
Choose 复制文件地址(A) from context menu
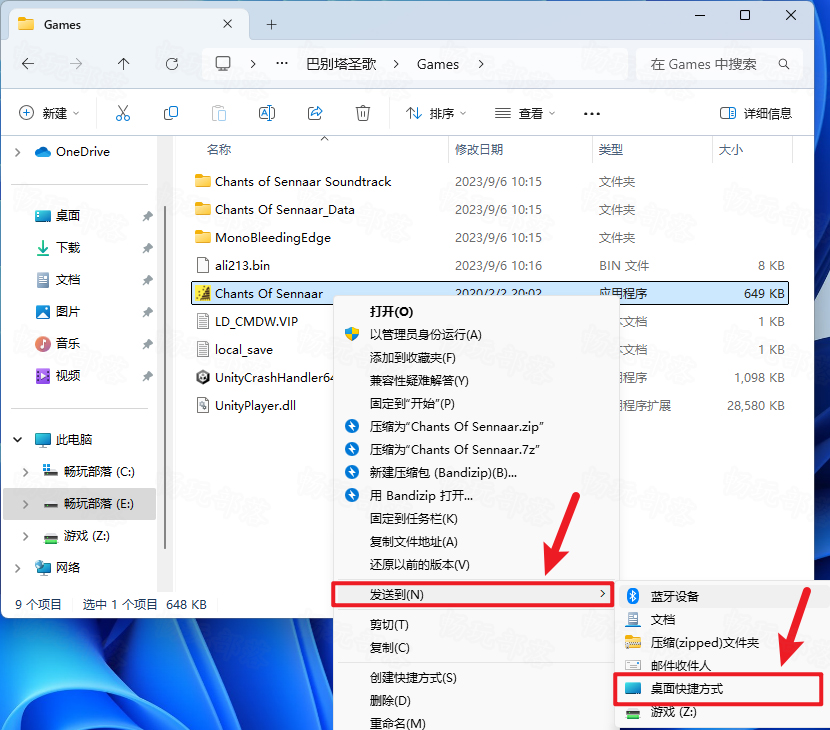pyautogui.click(x=413, y=542)
